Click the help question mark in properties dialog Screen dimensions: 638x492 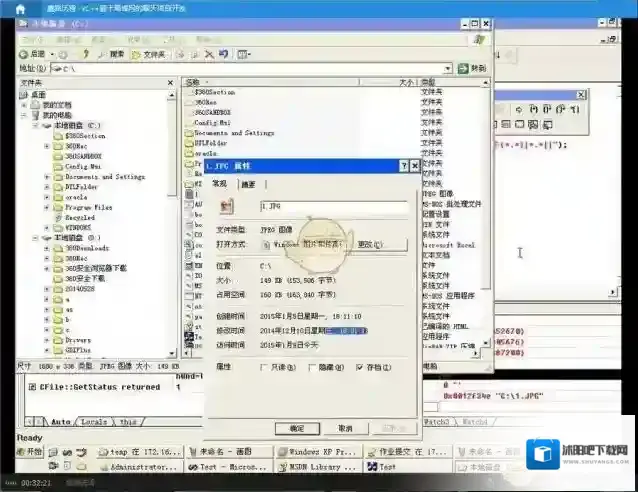point(403,165)
